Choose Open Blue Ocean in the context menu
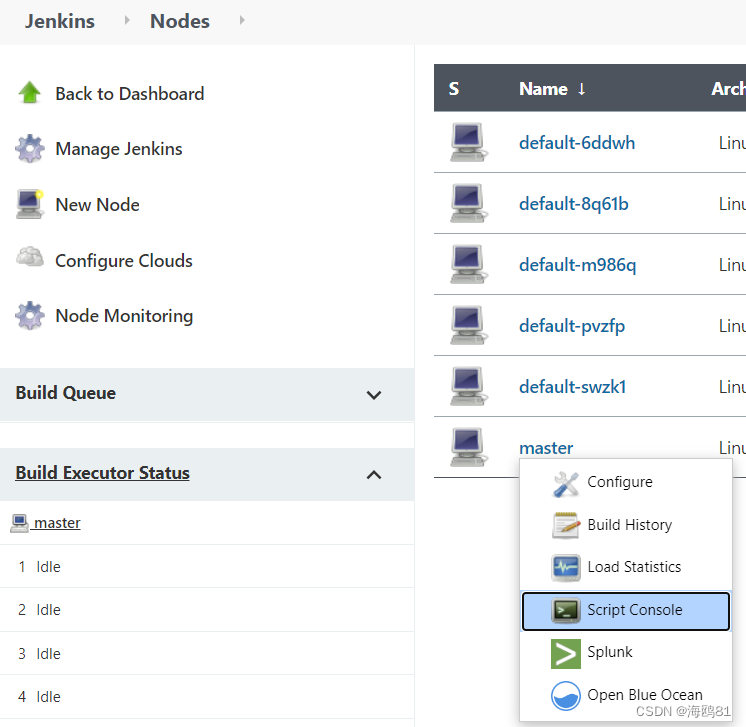Image resolution: width=746 pixels, height=727 pixels. tap(625, 695)
